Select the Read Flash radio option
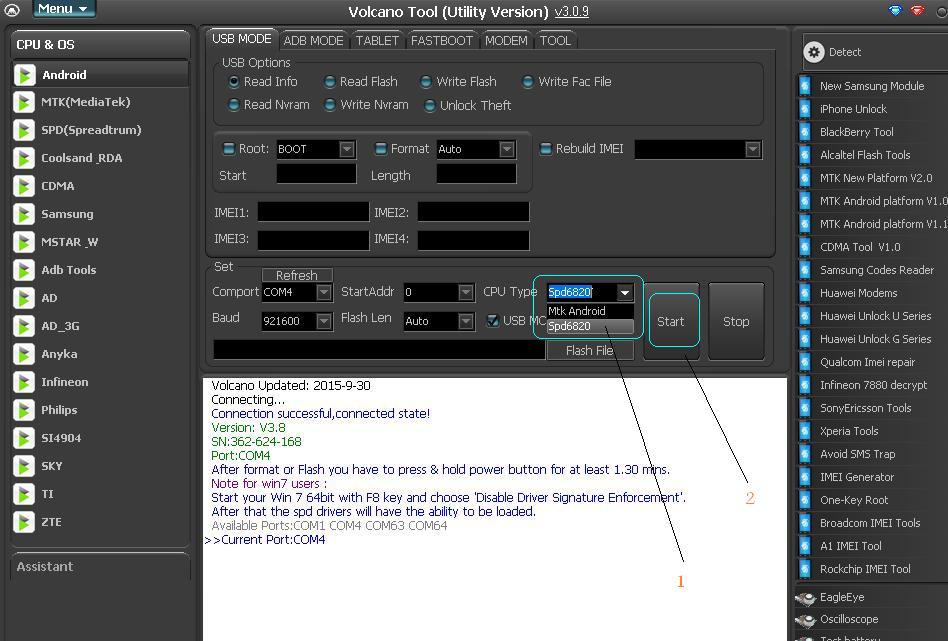 click(330, 81)
